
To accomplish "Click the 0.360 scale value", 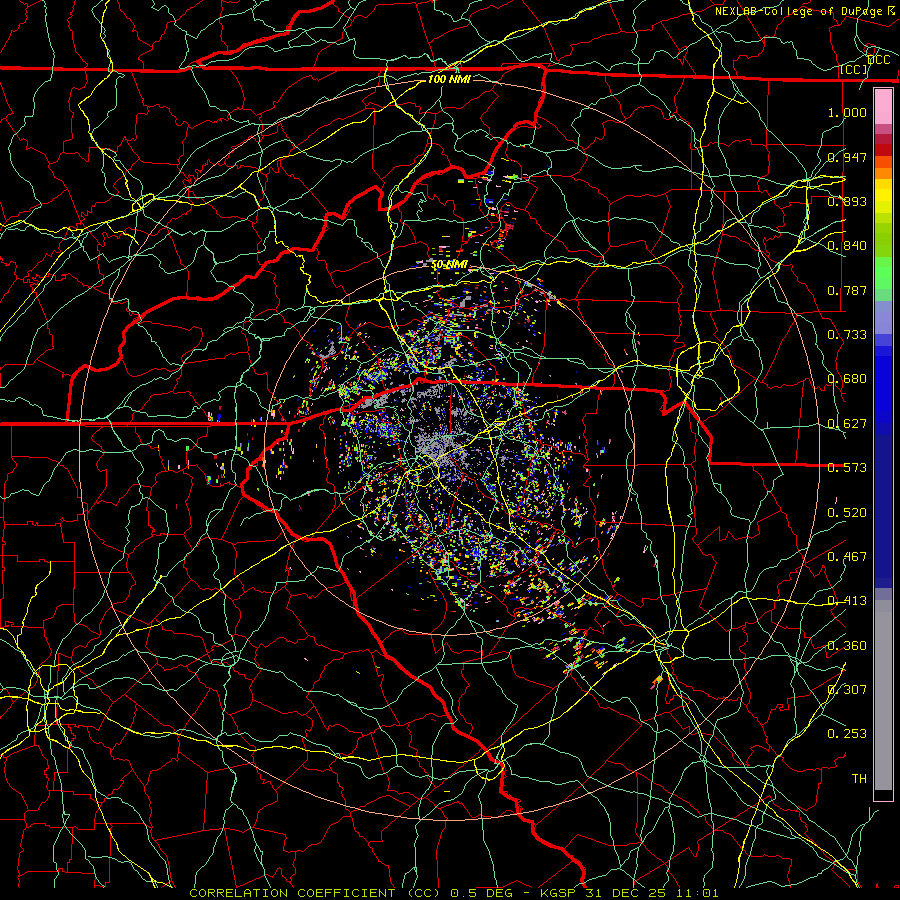I will tap(847, 646).
